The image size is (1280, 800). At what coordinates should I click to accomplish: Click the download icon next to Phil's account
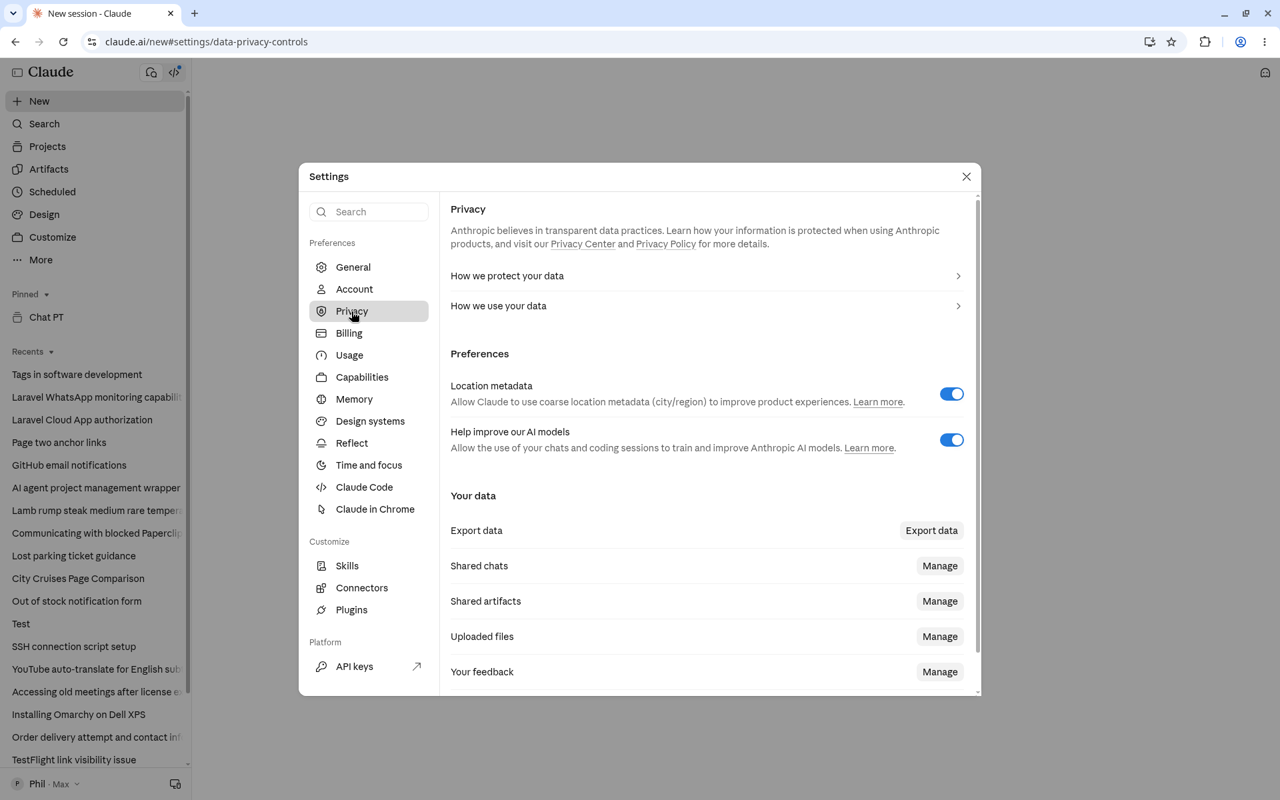[175, 785]
